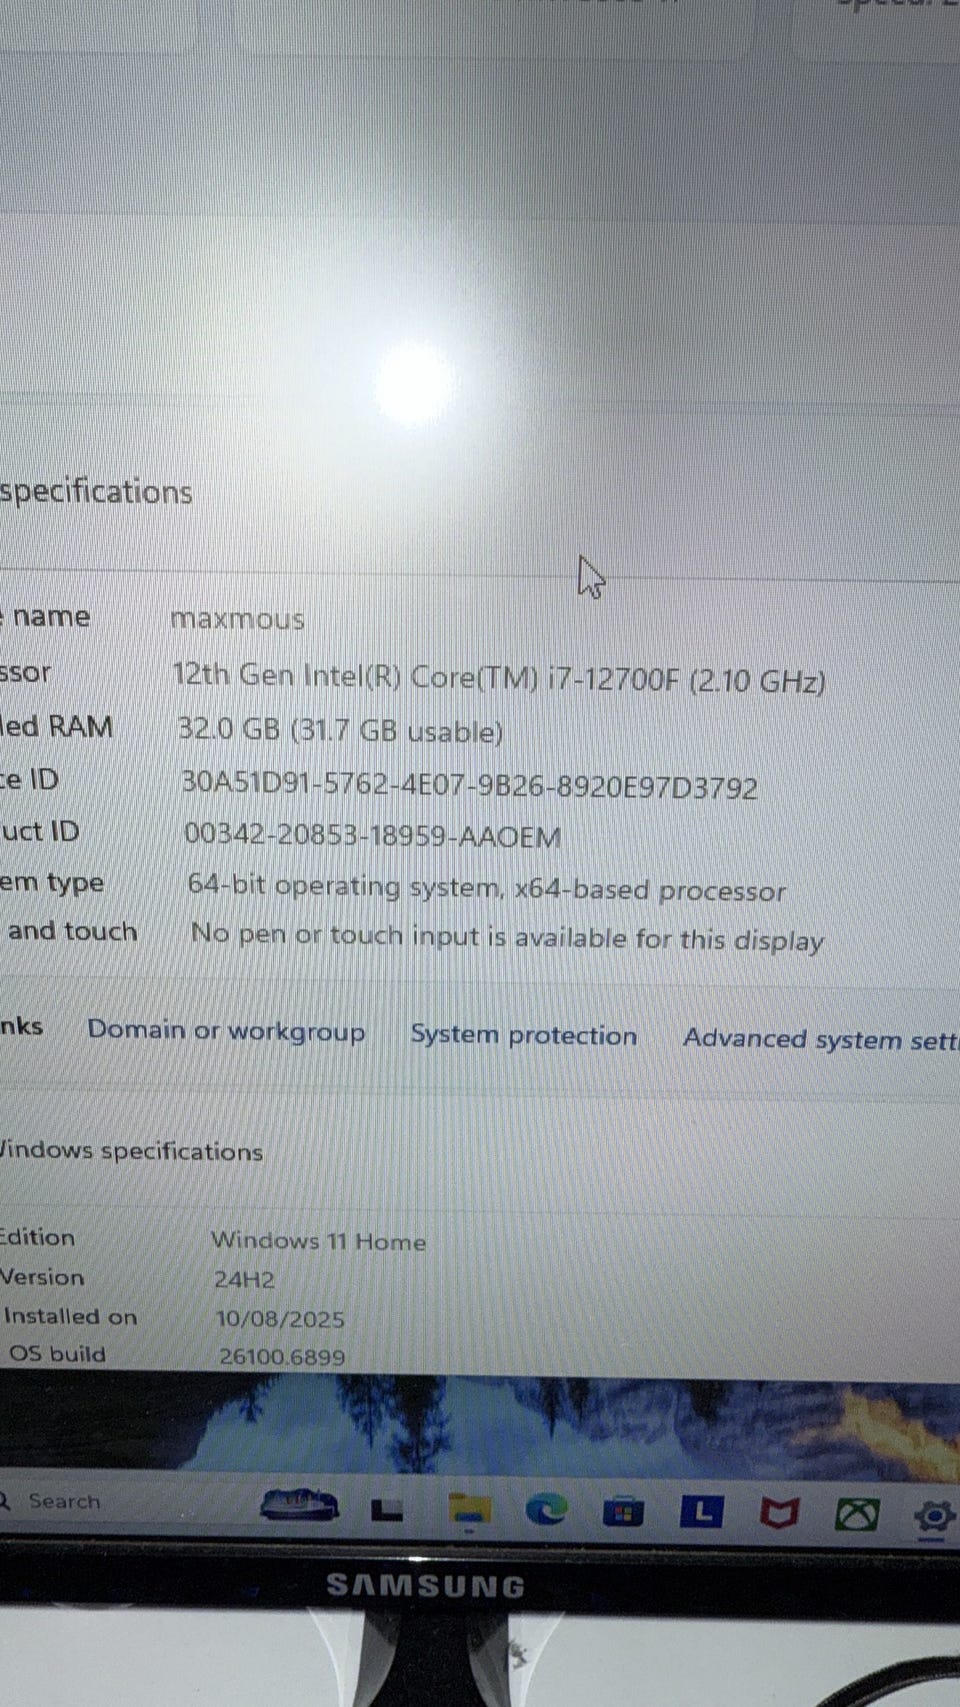The image size is (960, 1707).
Task: Open System protection link
Action: coord(523,1035)
